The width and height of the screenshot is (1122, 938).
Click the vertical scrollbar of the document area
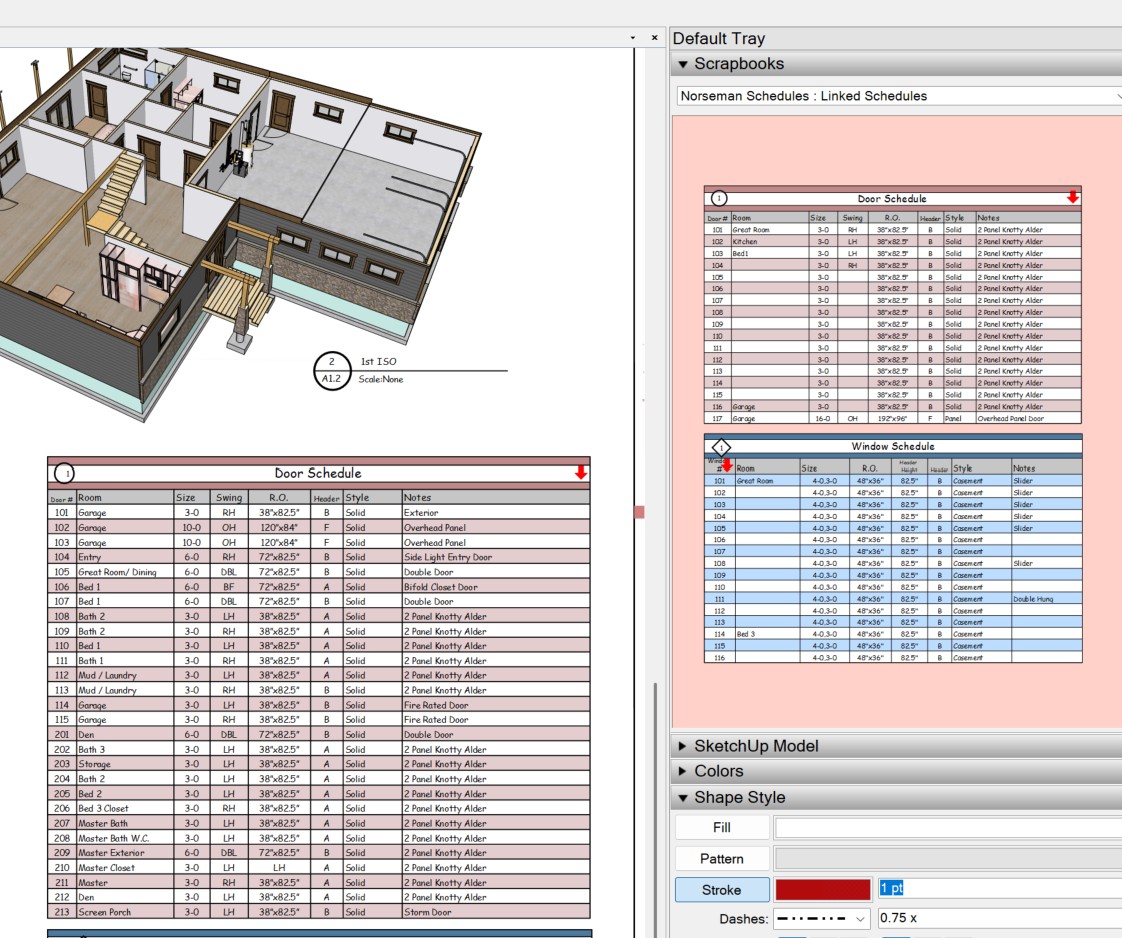coord(654,808)
